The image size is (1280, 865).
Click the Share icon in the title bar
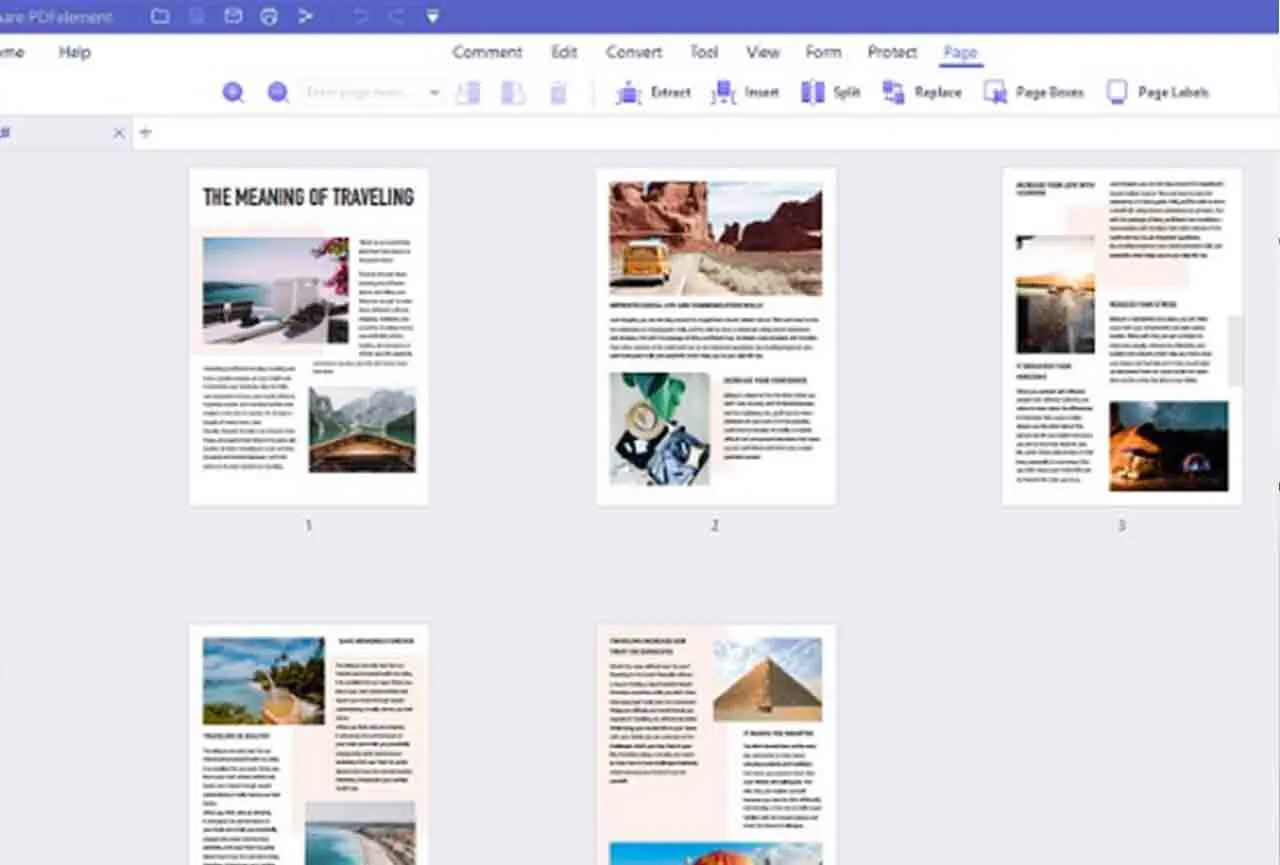click(x=306, y=15)
